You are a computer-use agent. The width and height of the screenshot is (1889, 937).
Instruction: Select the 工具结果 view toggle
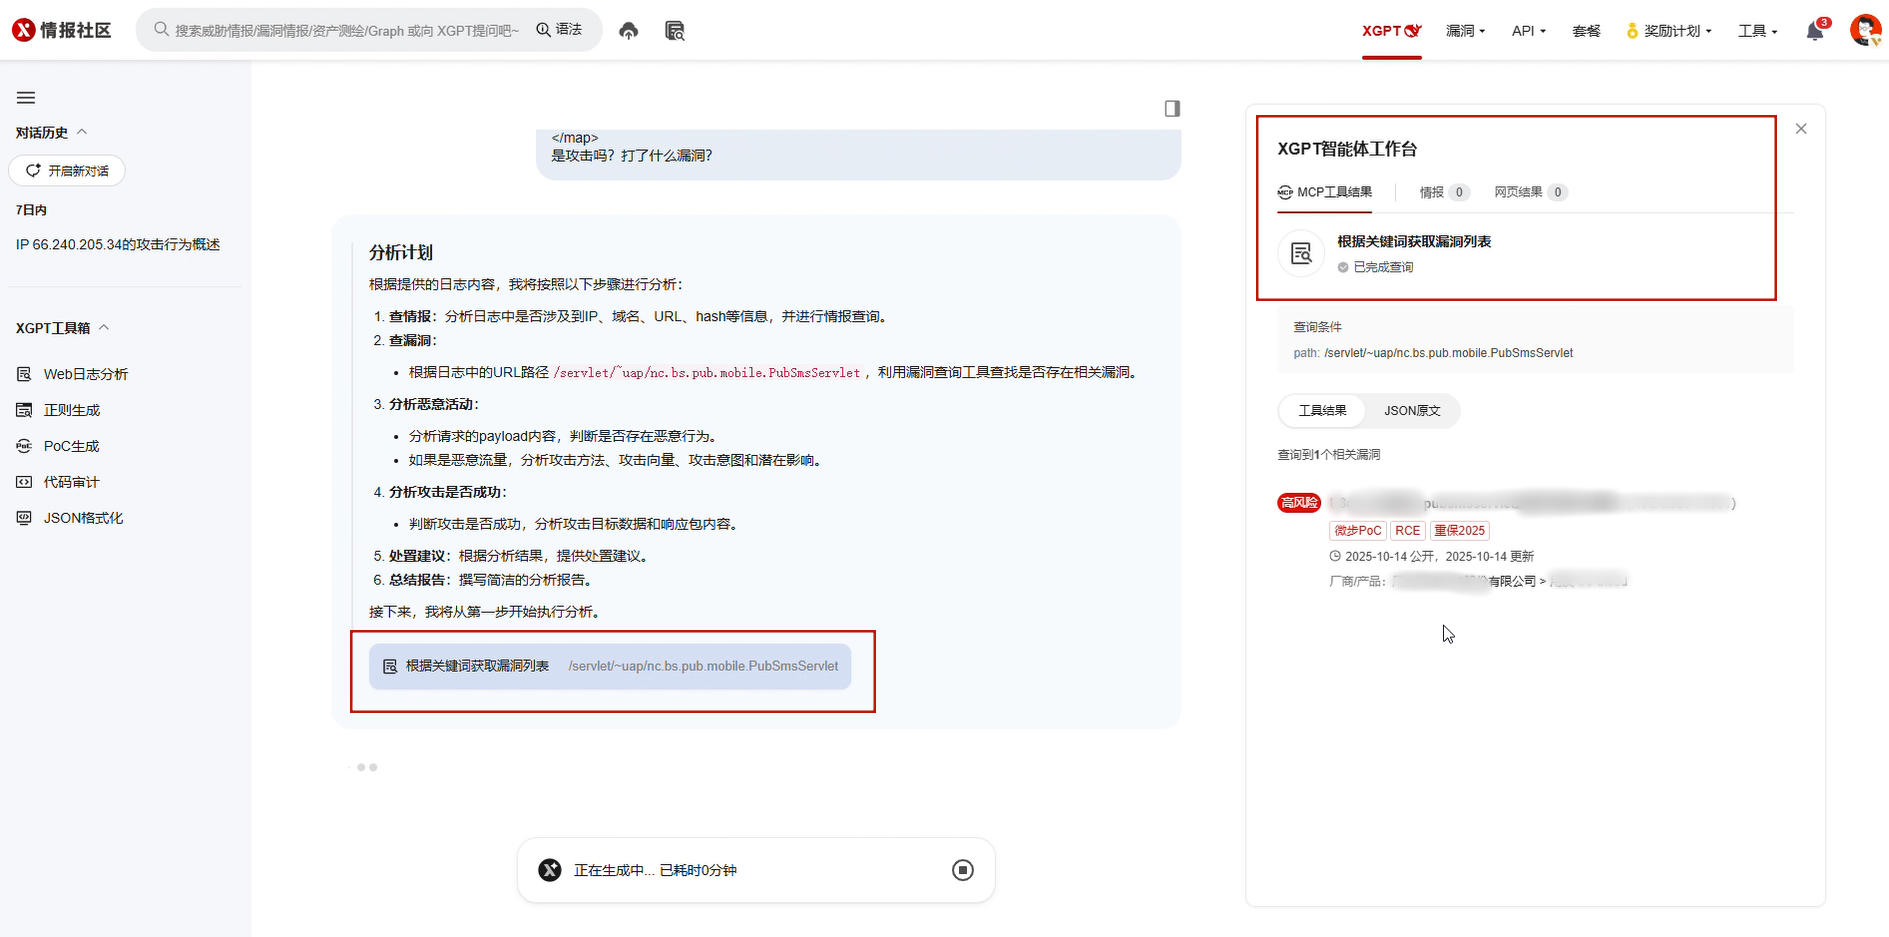pos(1322,411)
